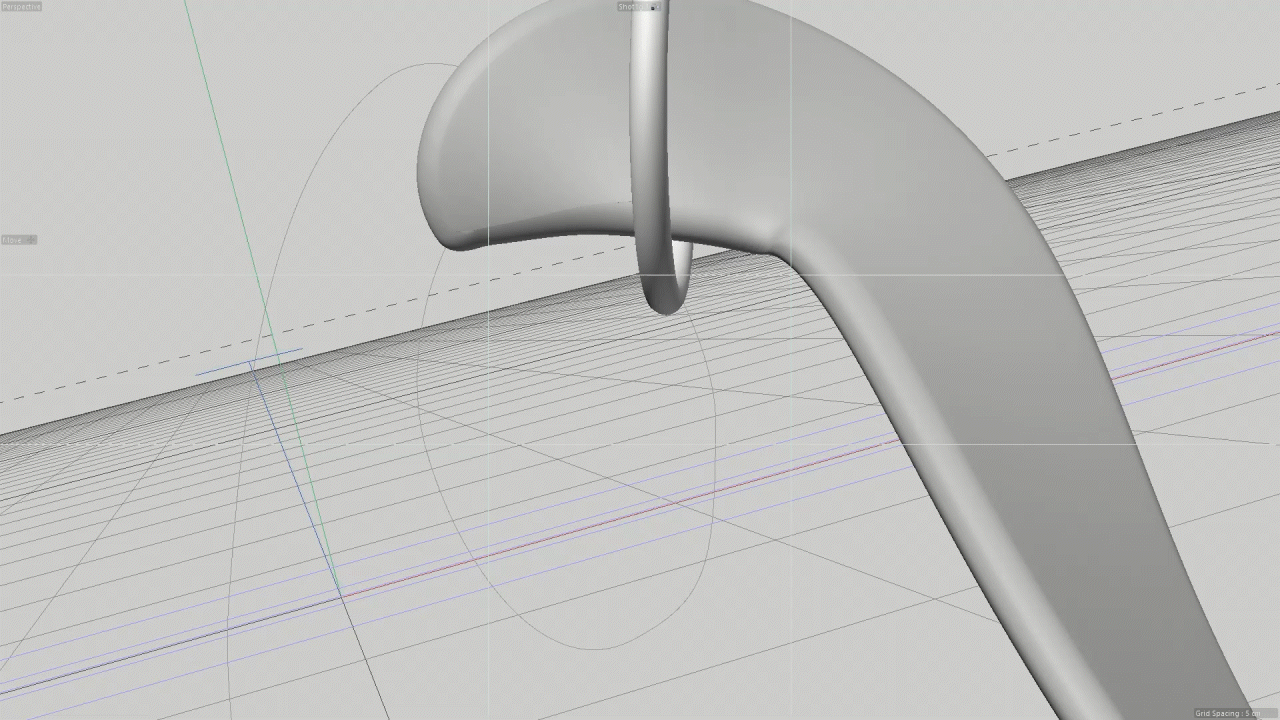This screenshot has width=1280, height=720.
Task: Click the Shot camera label at top
Action: click(x=639, y=6)
